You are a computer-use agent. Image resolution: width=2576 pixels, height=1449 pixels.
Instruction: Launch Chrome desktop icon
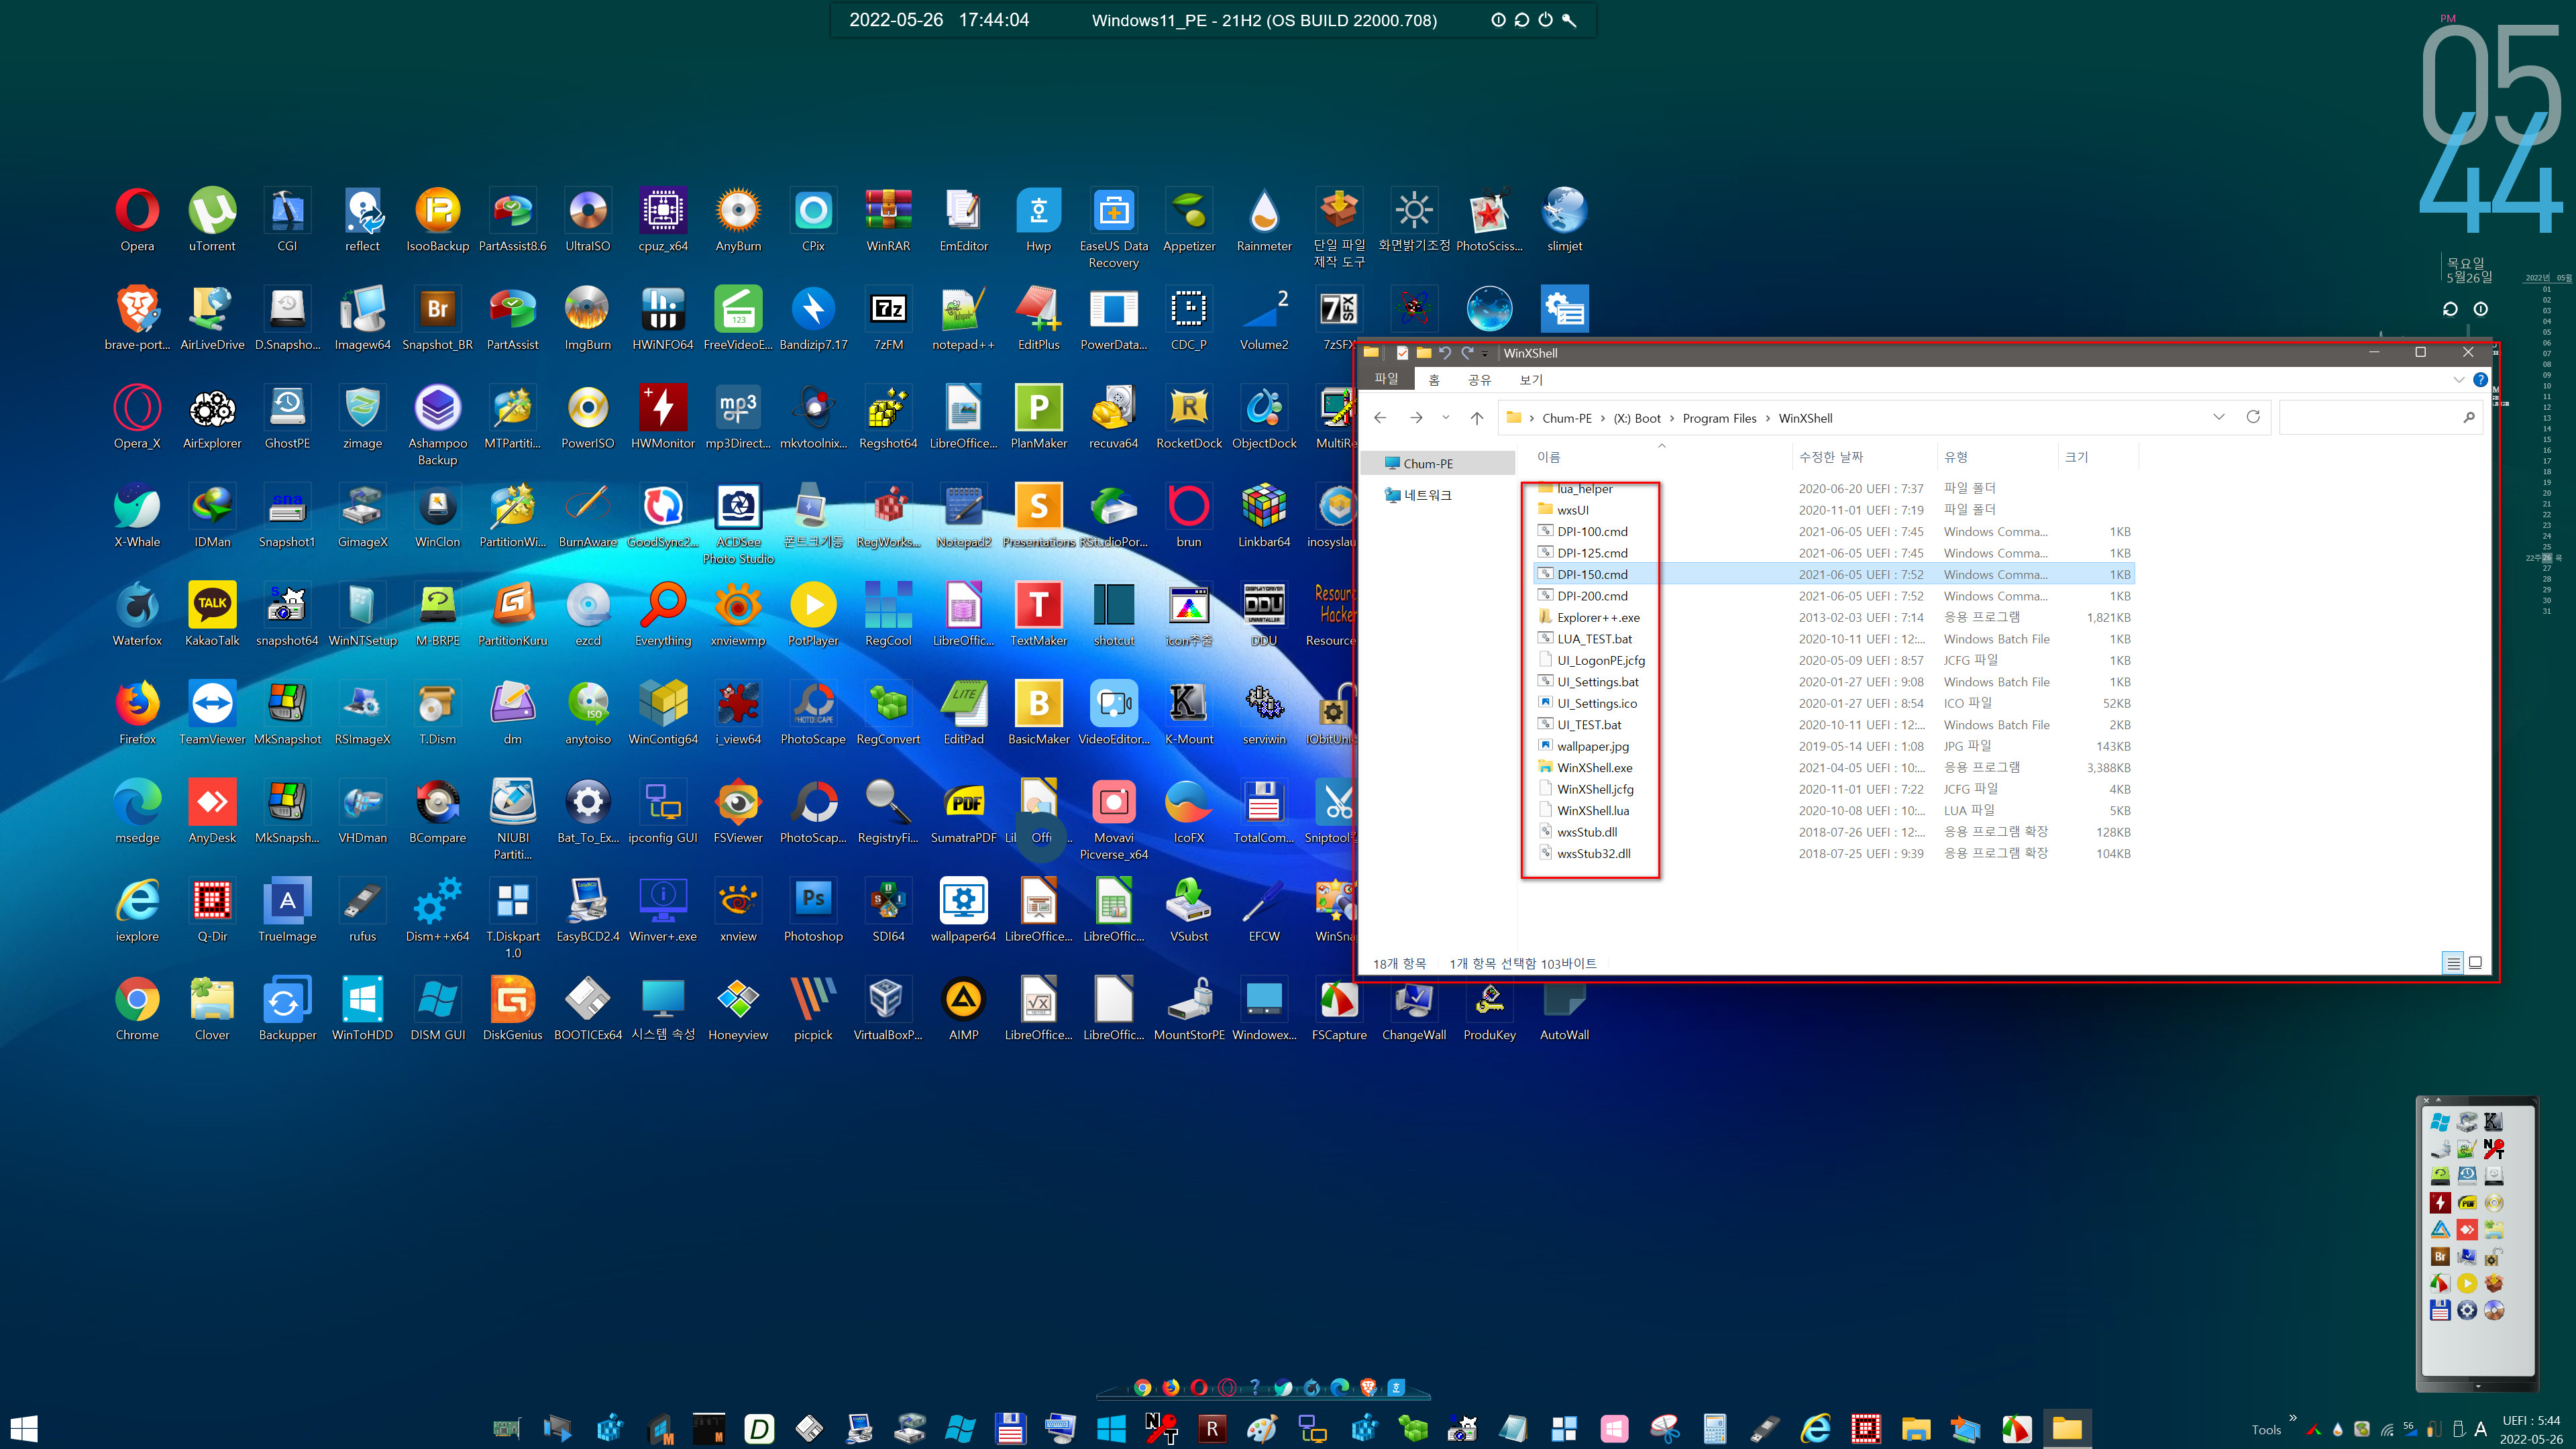(x=137, y=1009)
